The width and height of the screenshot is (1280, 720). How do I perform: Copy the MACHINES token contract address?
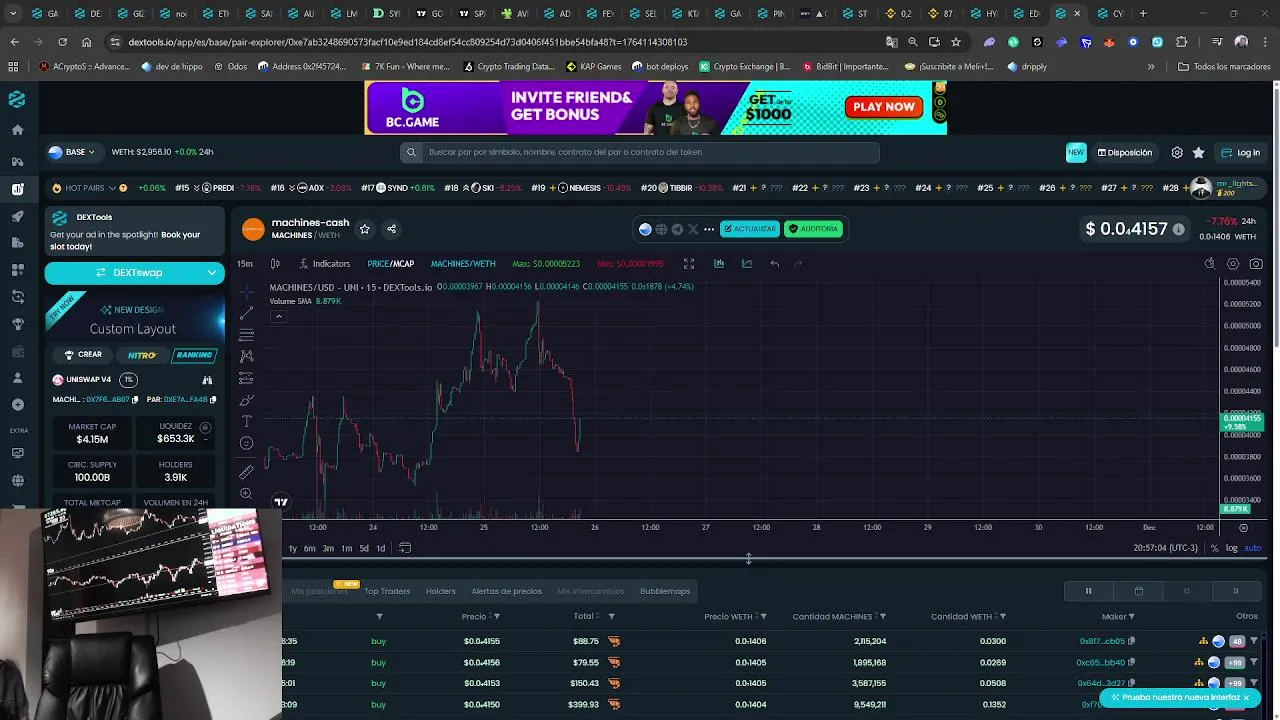tap(134, 400)
